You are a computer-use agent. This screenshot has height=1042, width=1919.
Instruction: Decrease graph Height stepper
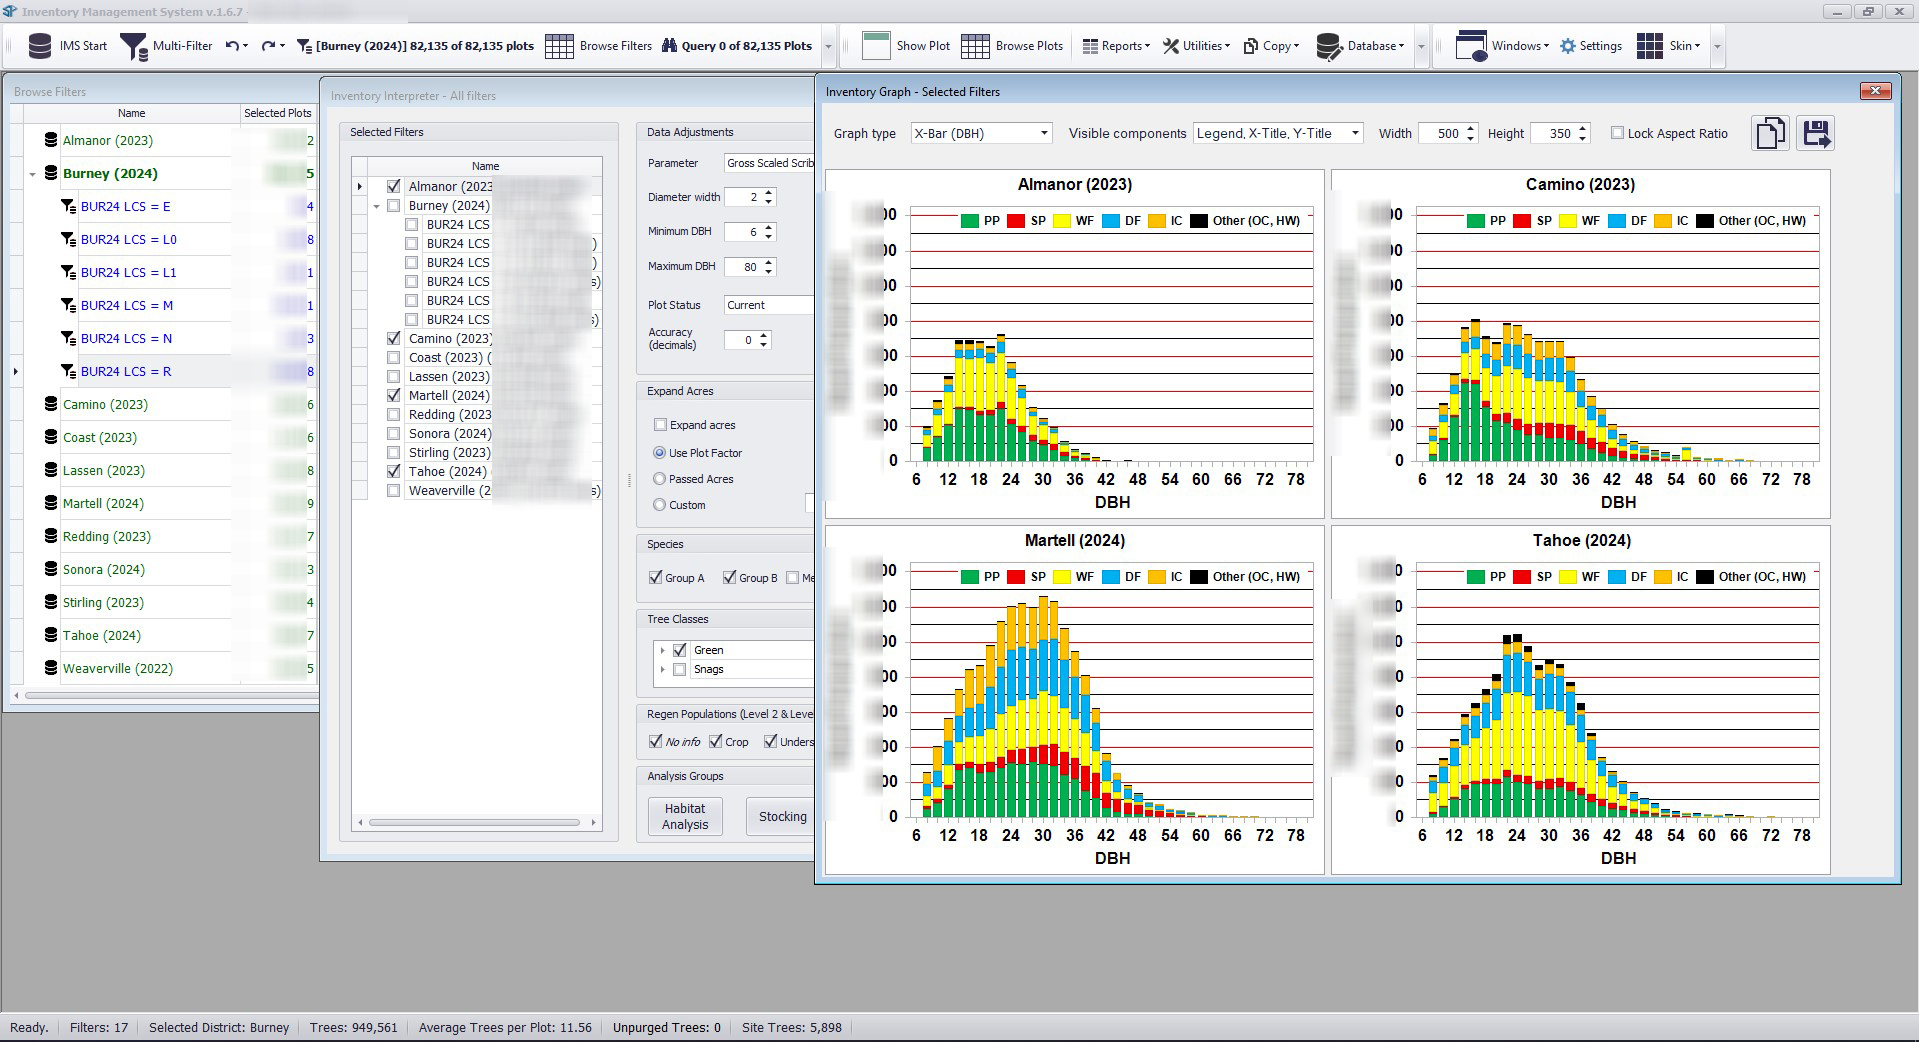tap(1582, 138)
